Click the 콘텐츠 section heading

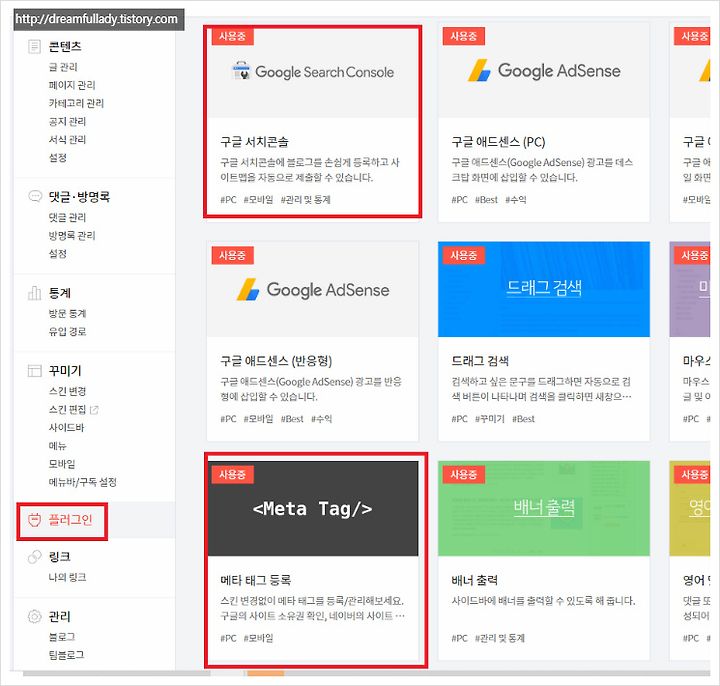65,46
